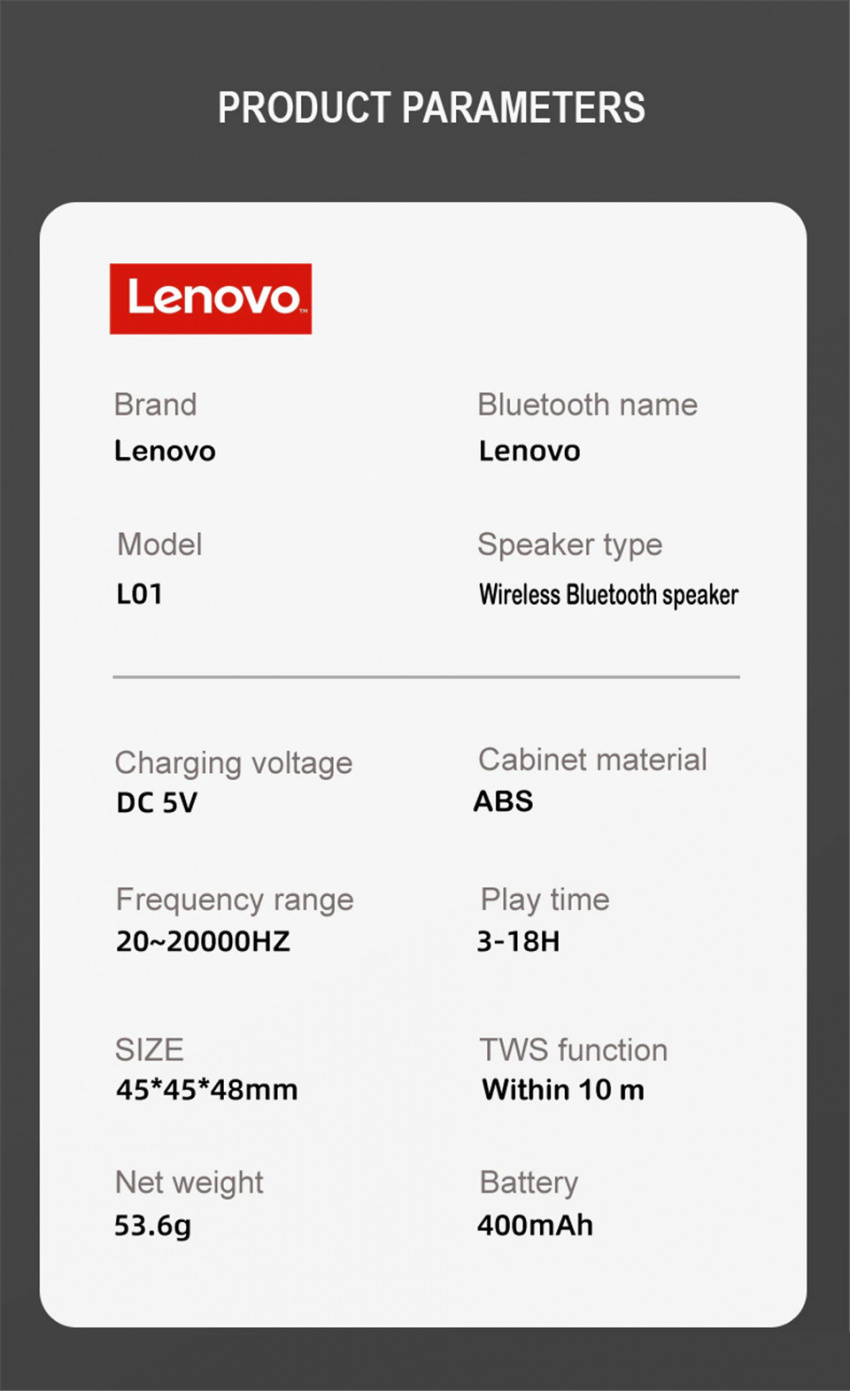
Task: Click Wireless Bluetooth speaker text
Action: pyautogui.click(x=608, y=595)
